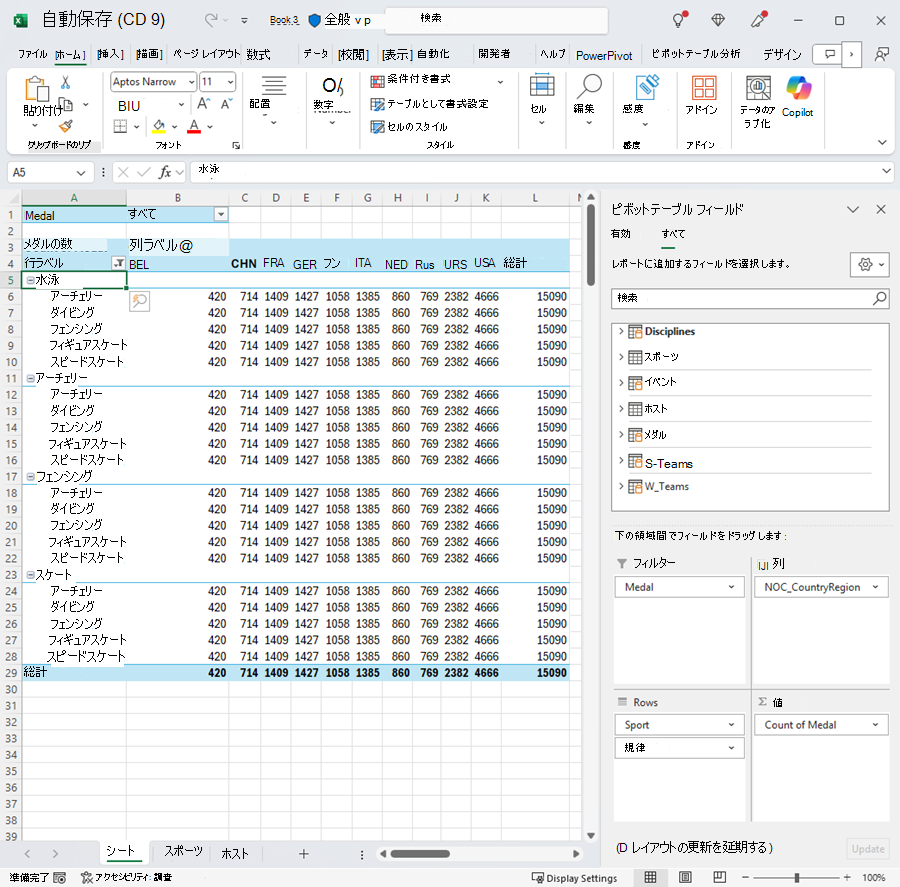
Task: Click the diamond premium icon in title bar
Action: click(x=718, y=20)
